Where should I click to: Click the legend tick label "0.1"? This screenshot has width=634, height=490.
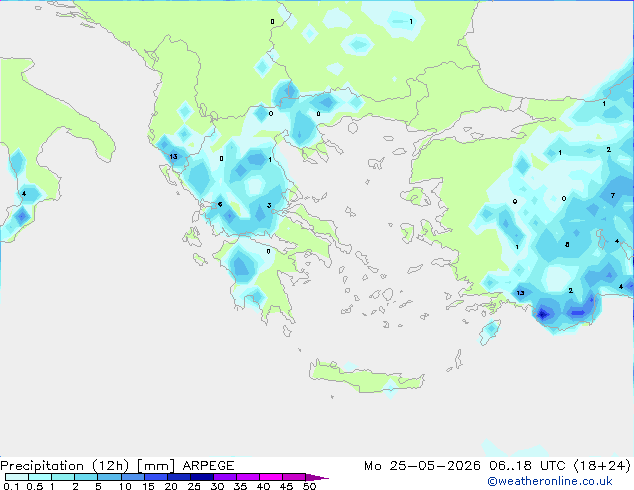(11, 486)
